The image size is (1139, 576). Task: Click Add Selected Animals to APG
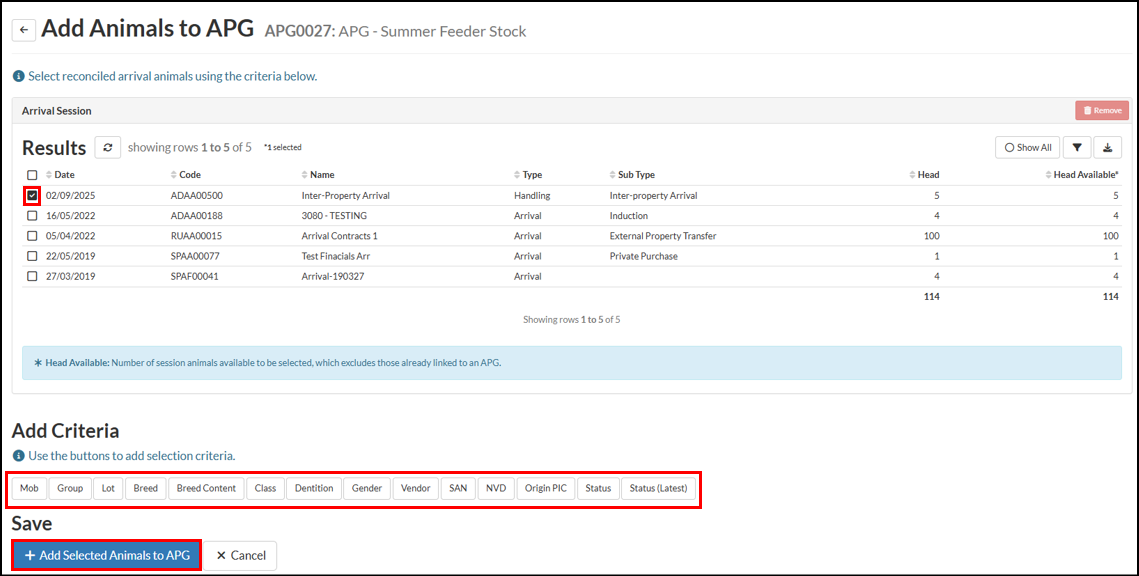pyautogui.click(x=107, y=555)
